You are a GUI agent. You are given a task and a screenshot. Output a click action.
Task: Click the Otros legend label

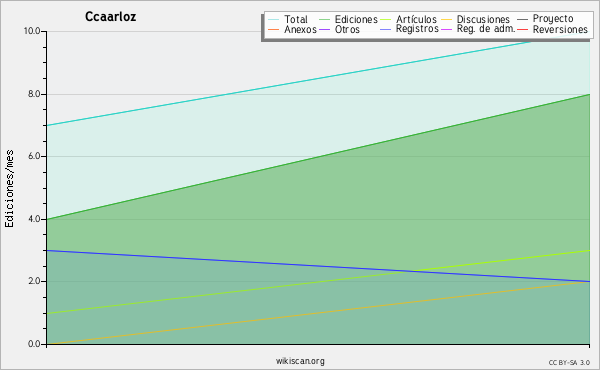pyautogui.click(x=347, y=29)
